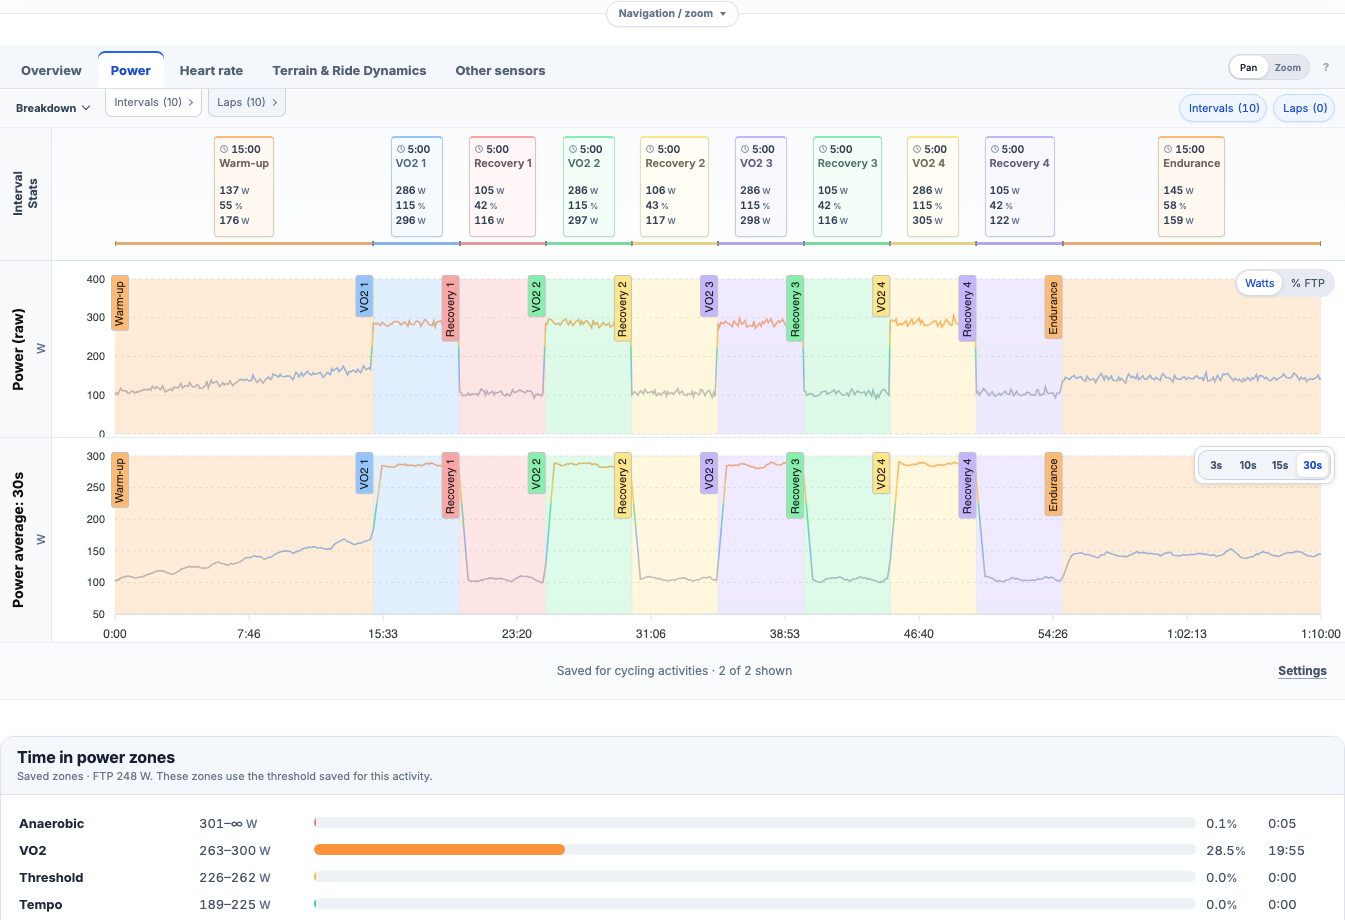The width and height of the screenshot is (1345, 920).
Task: Open the Navigation / zoom dropdown
Action: pyautogui.click(x=672, y=14)
